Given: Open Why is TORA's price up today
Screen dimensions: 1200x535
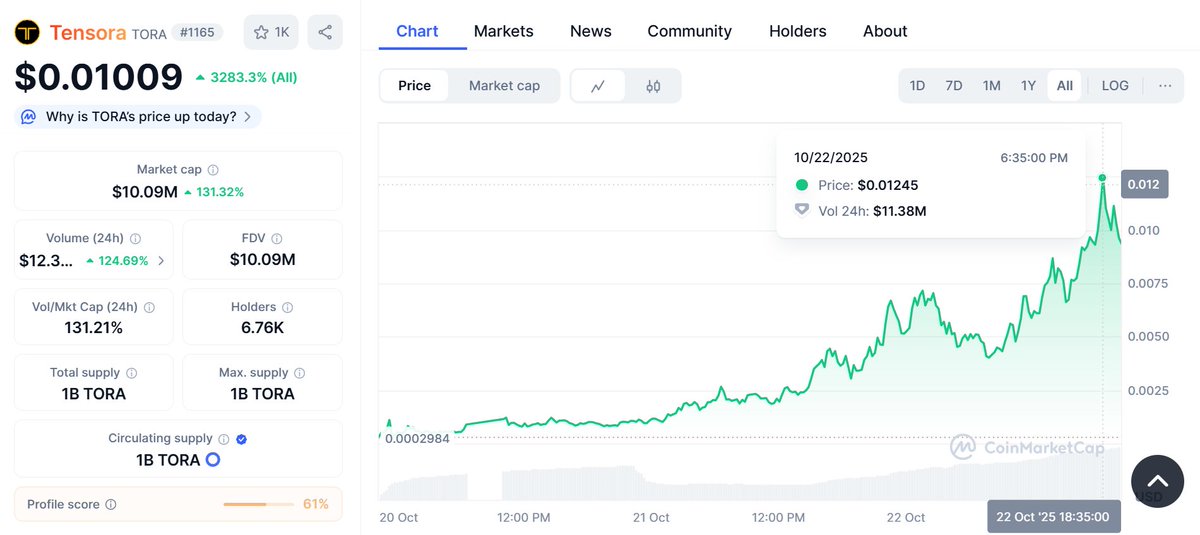Looking at the screenshot, I should 138,117.
